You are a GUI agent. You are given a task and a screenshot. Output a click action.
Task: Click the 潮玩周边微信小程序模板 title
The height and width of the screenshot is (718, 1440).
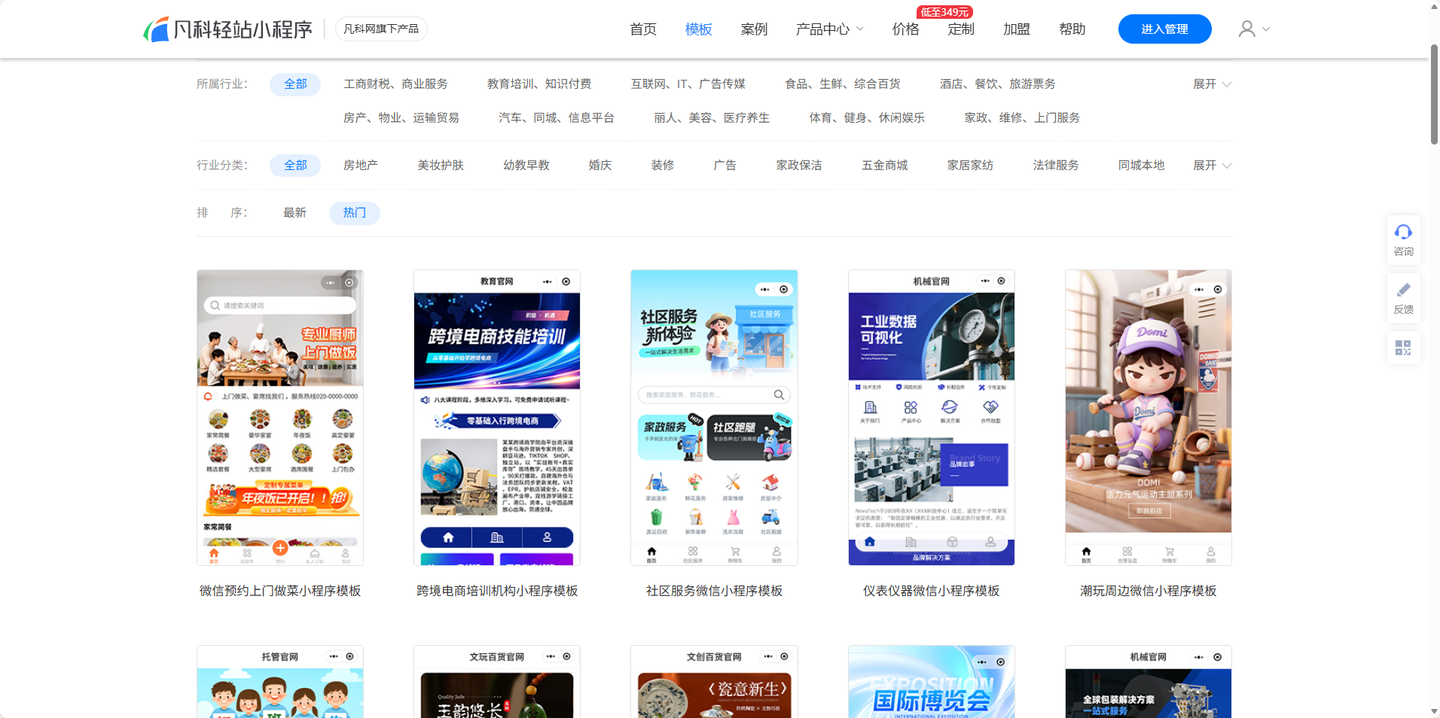[x=1148, y=591]
